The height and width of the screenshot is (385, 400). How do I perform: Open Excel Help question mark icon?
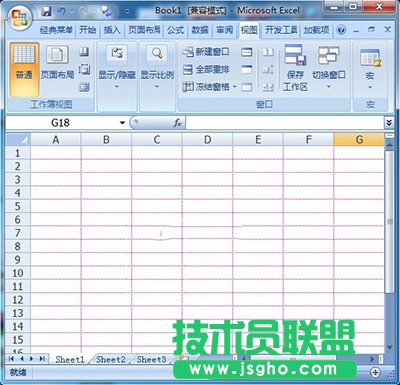341,30
